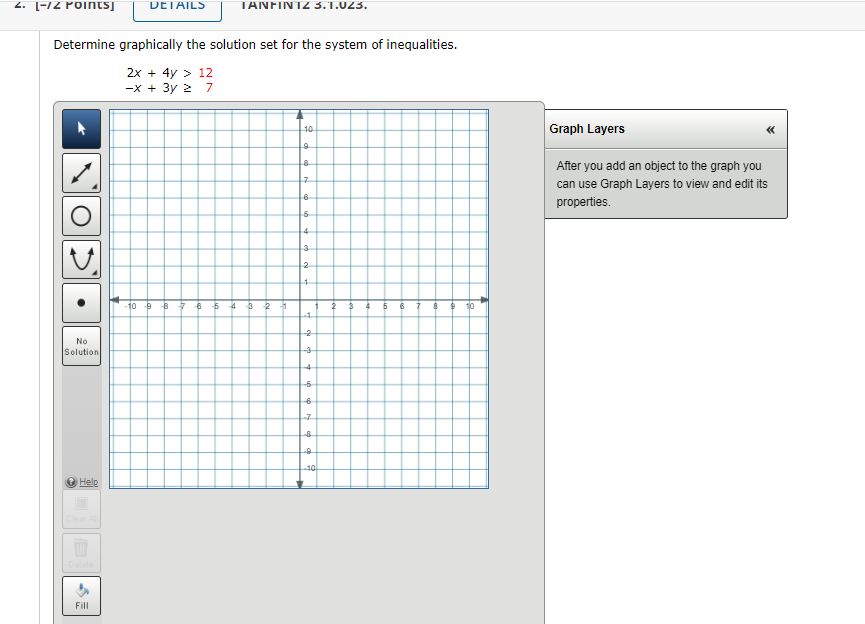Open the DETAILS button
The image size is (865, 624).
[177, 7]
